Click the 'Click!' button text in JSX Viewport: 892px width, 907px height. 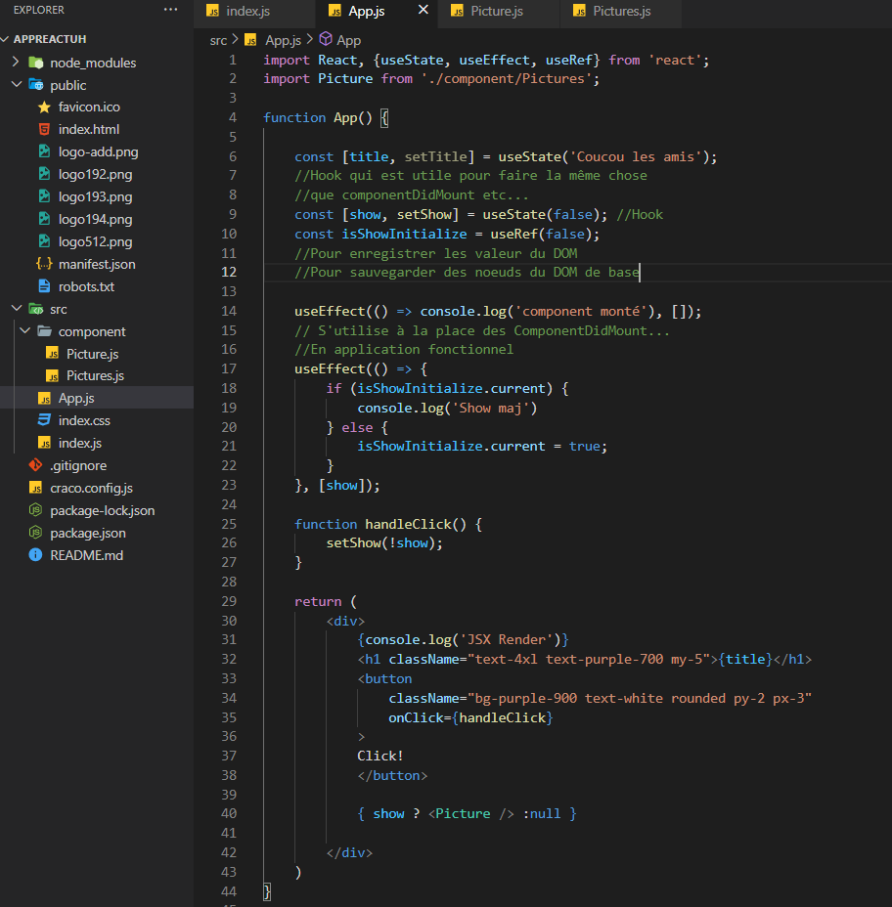[380, 755]
